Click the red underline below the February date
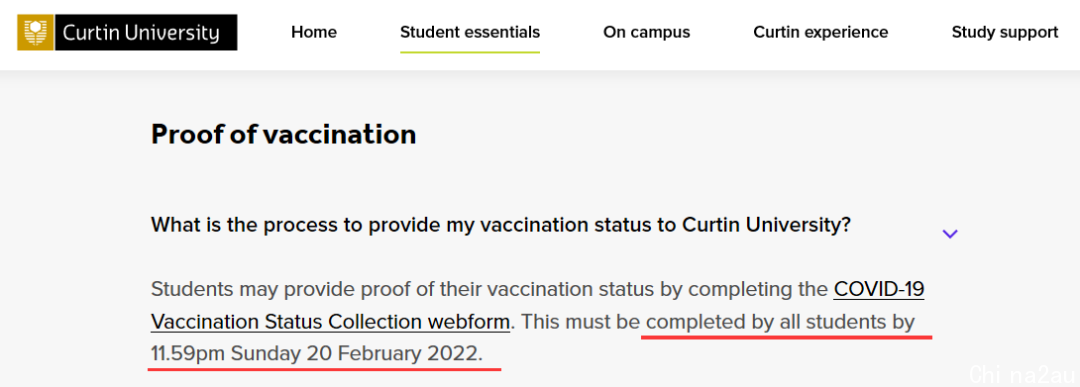Image resolution: width=1080 pixels, height=387 pixels. 324,369
